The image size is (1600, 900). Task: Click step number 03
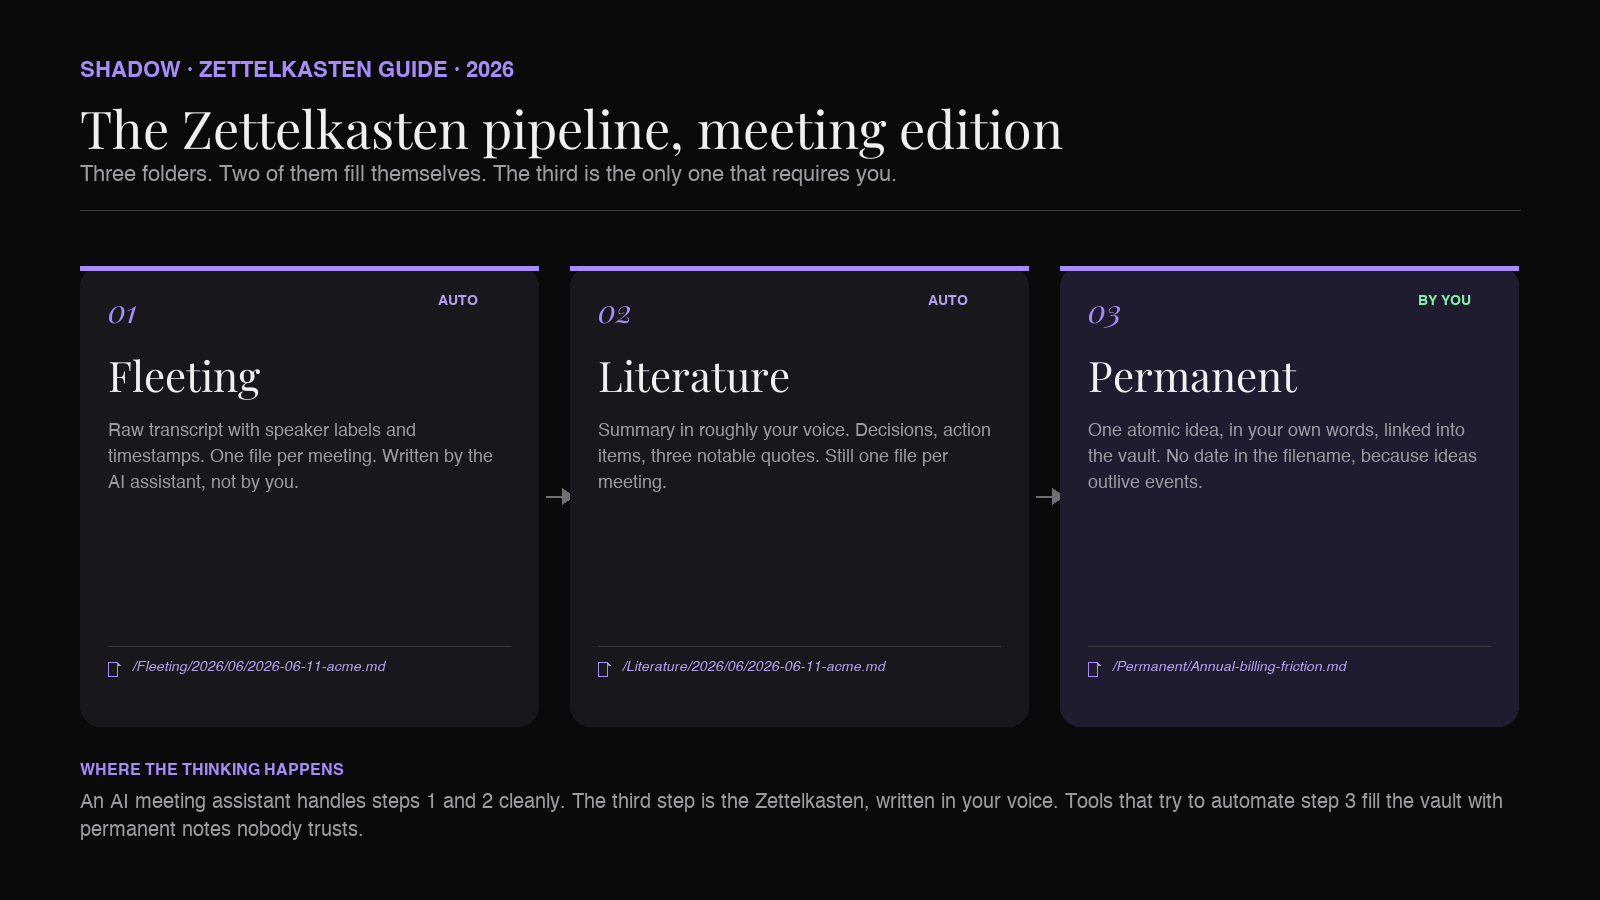tap(1104, 315)
